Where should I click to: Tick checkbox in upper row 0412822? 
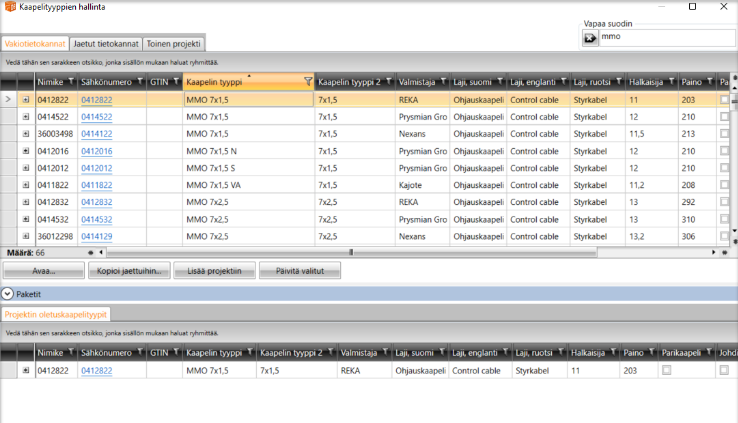[724, 99]
